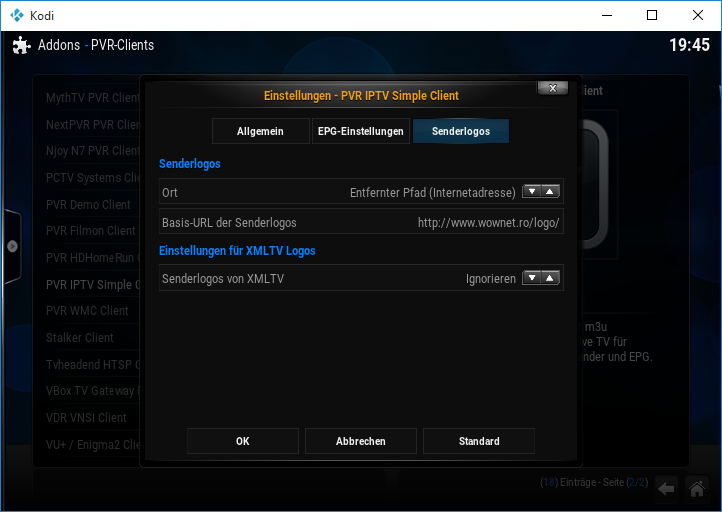This screenshot has width=722, height=512.
Task: Click the Addons puzzle icon
Action: pos(21,45)
